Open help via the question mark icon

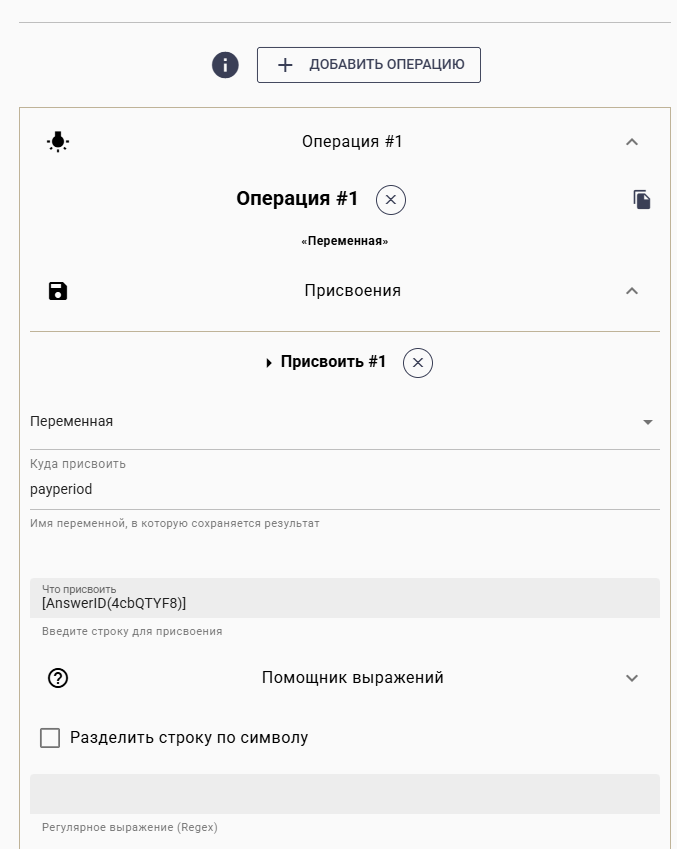click(57, 677)
